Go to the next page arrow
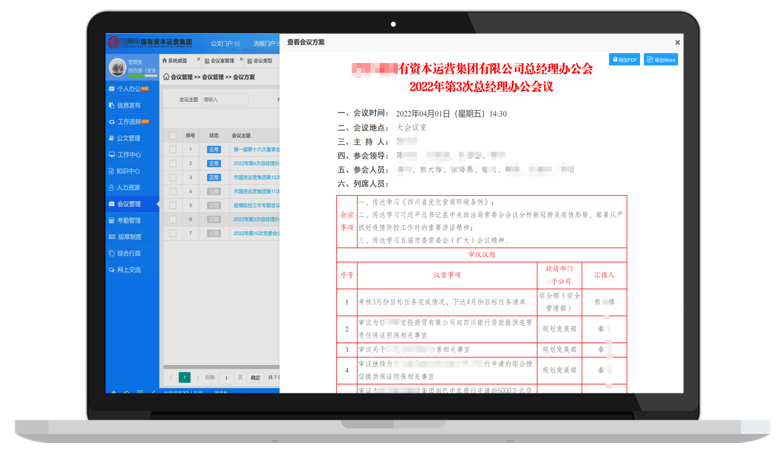The width and height of the screenshot is (784, 451). (198, 378)
